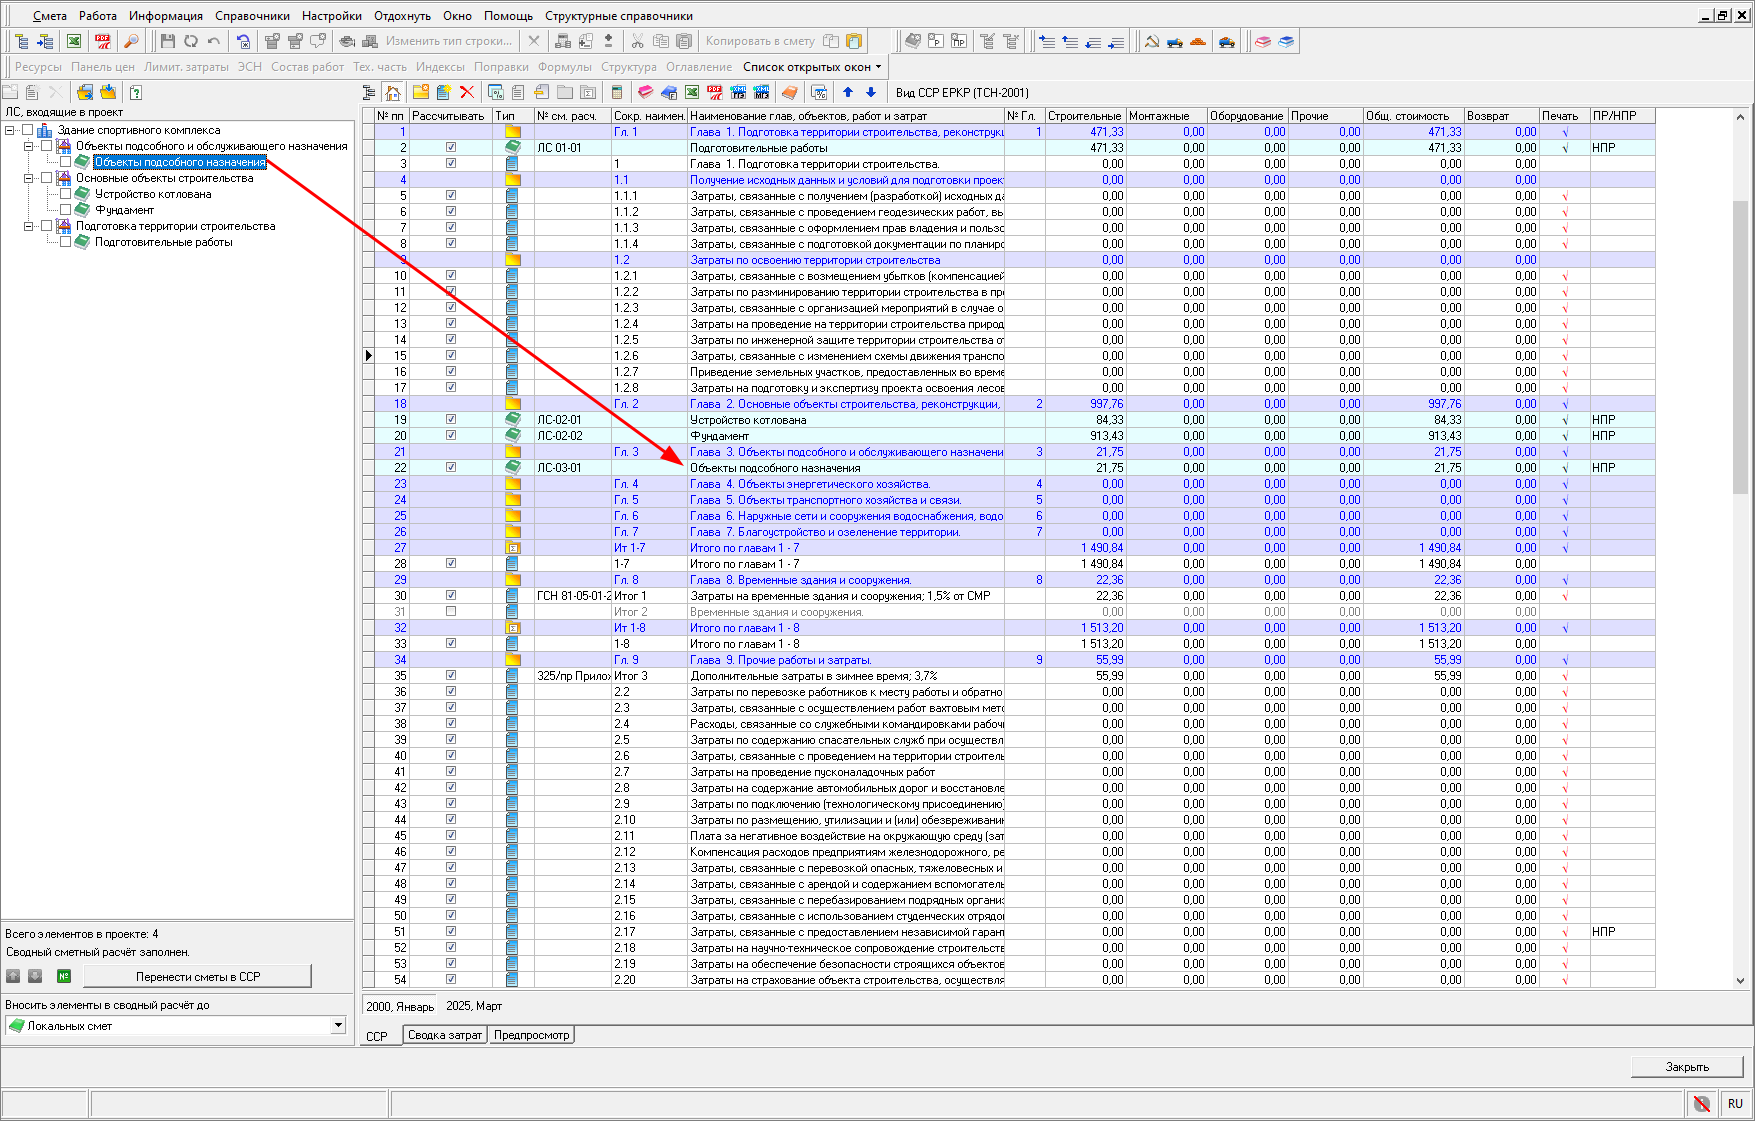Click the blue move-down arrow icon

coord(871,92)
